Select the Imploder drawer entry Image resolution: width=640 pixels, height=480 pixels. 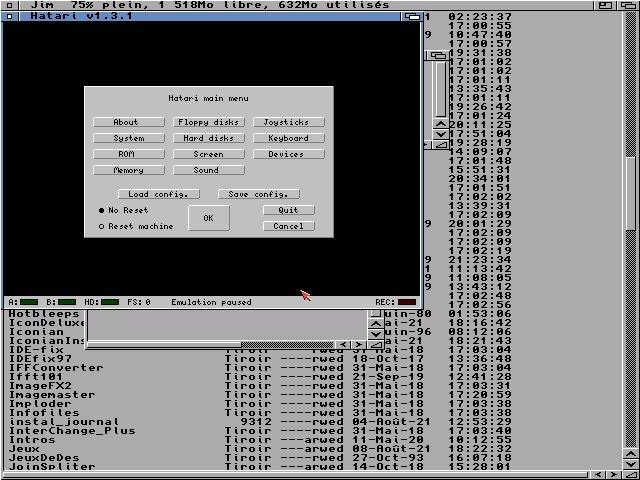(40, 404)
